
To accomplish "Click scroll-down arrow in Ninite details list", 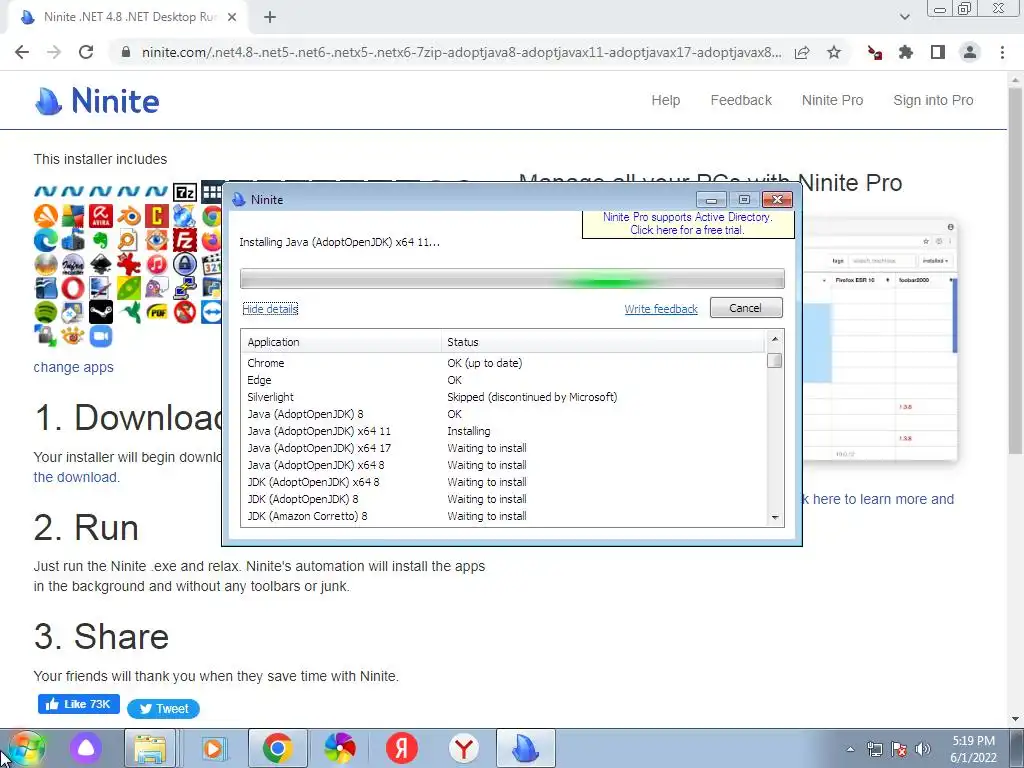I will [775, 517].
